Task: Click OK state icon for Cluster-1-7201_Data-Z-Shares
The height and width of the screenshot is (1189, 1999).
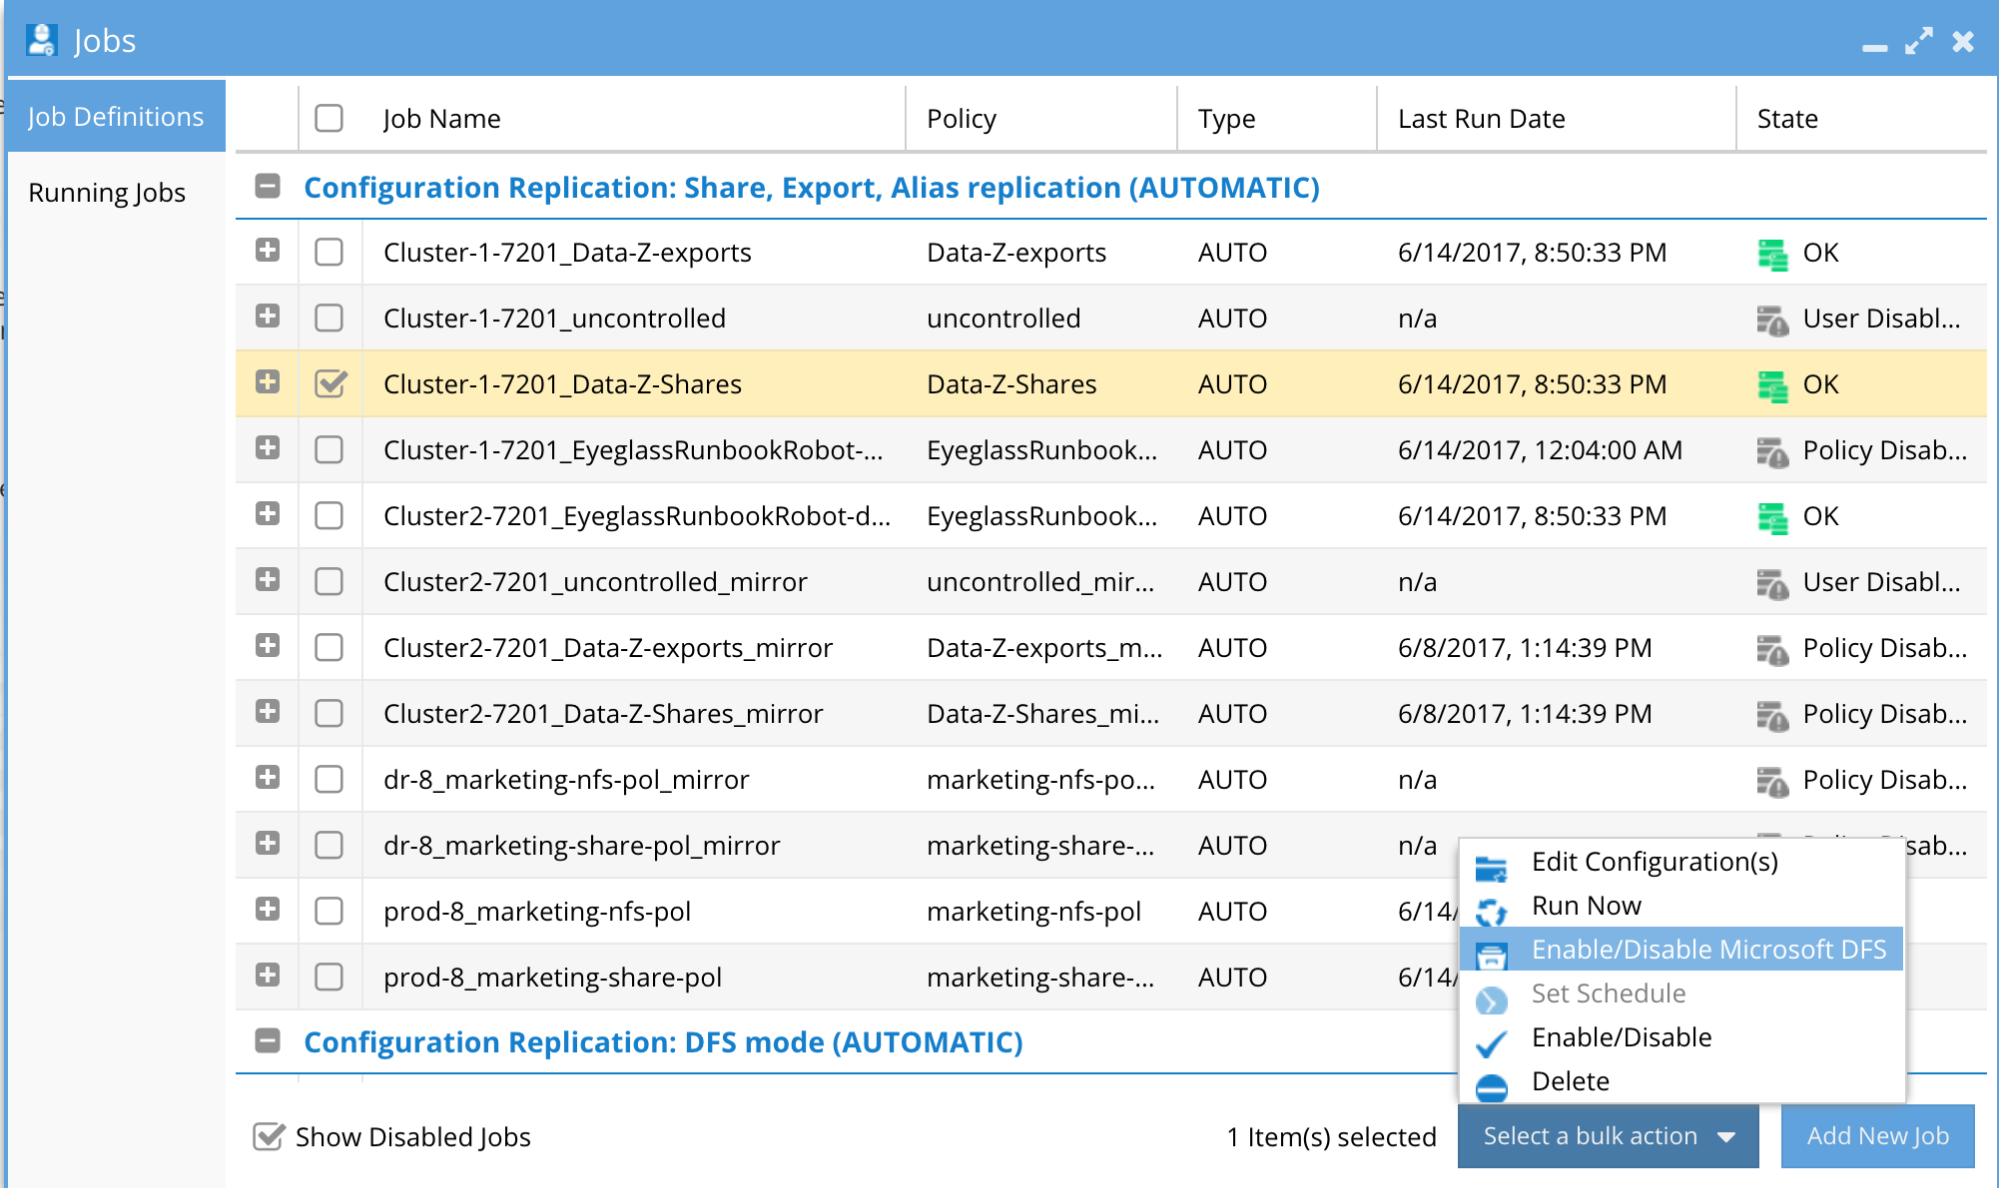Action: 1772,386
